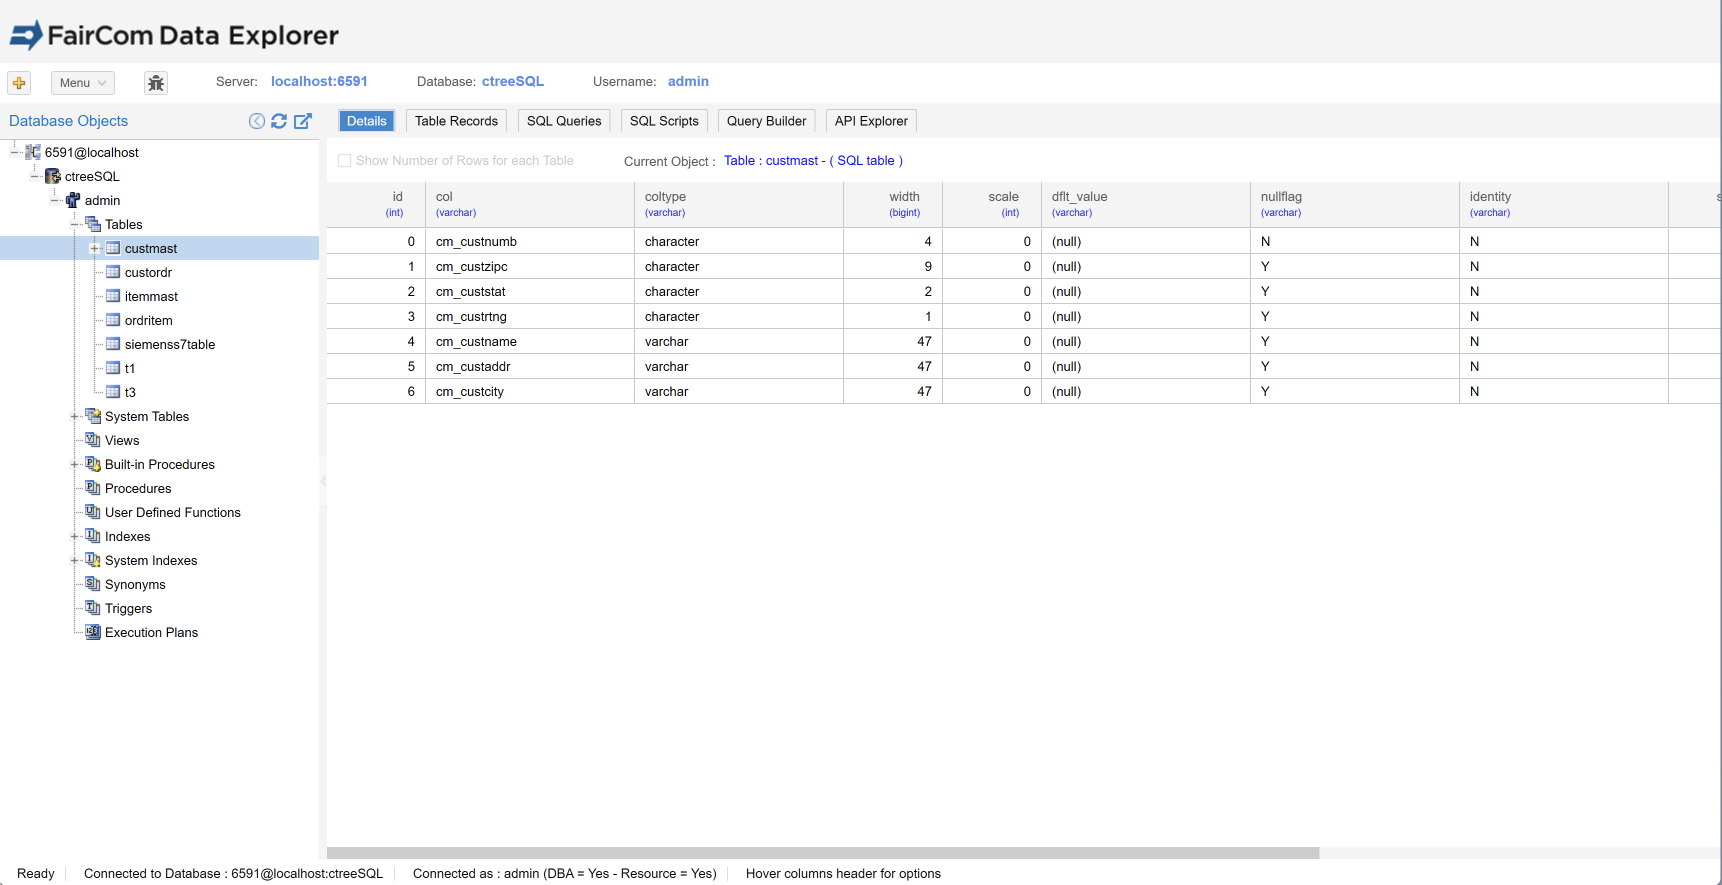1722x885 pixels.
Task: Click the col column header
Action: [530, 204]
